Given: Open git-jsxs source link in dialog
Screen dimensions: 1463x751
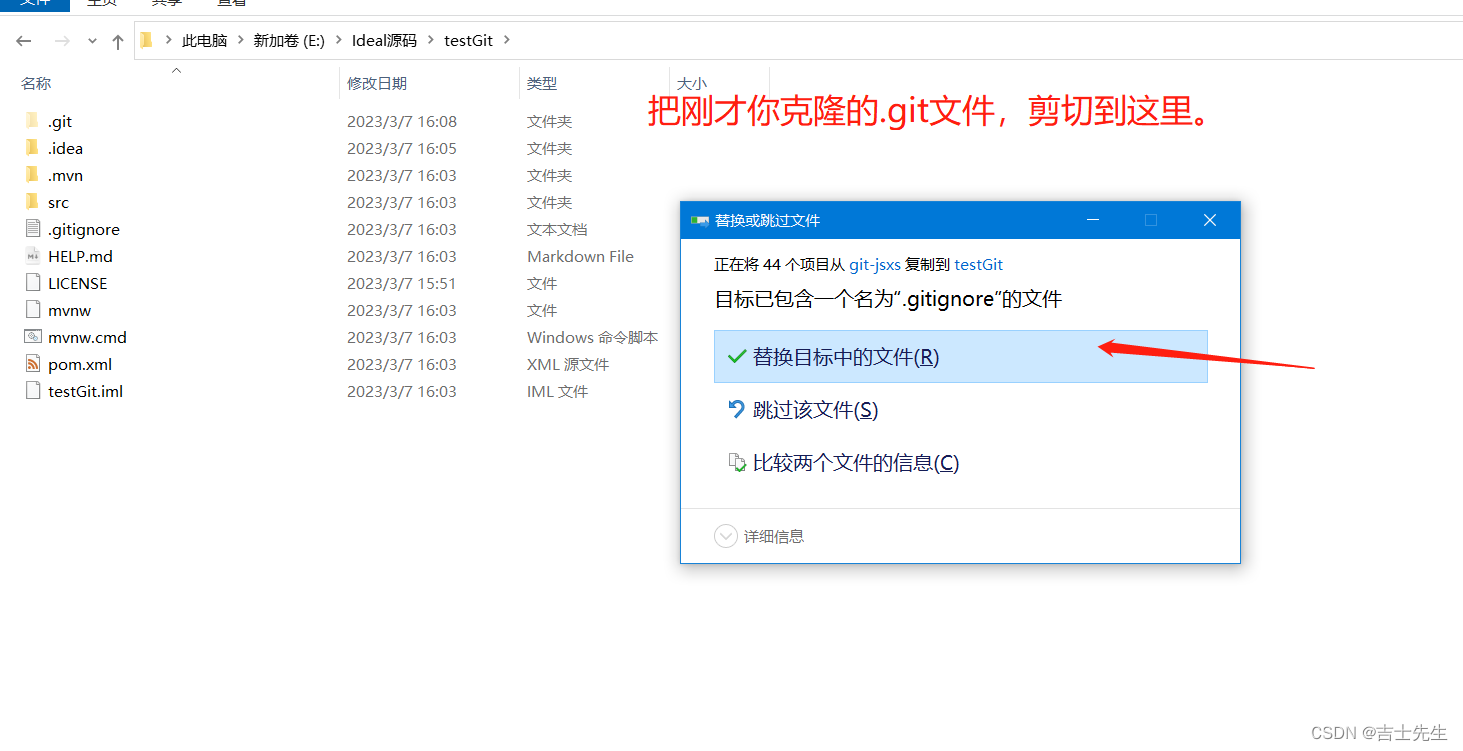Looking at the screenshot, I should coord(875,264).
